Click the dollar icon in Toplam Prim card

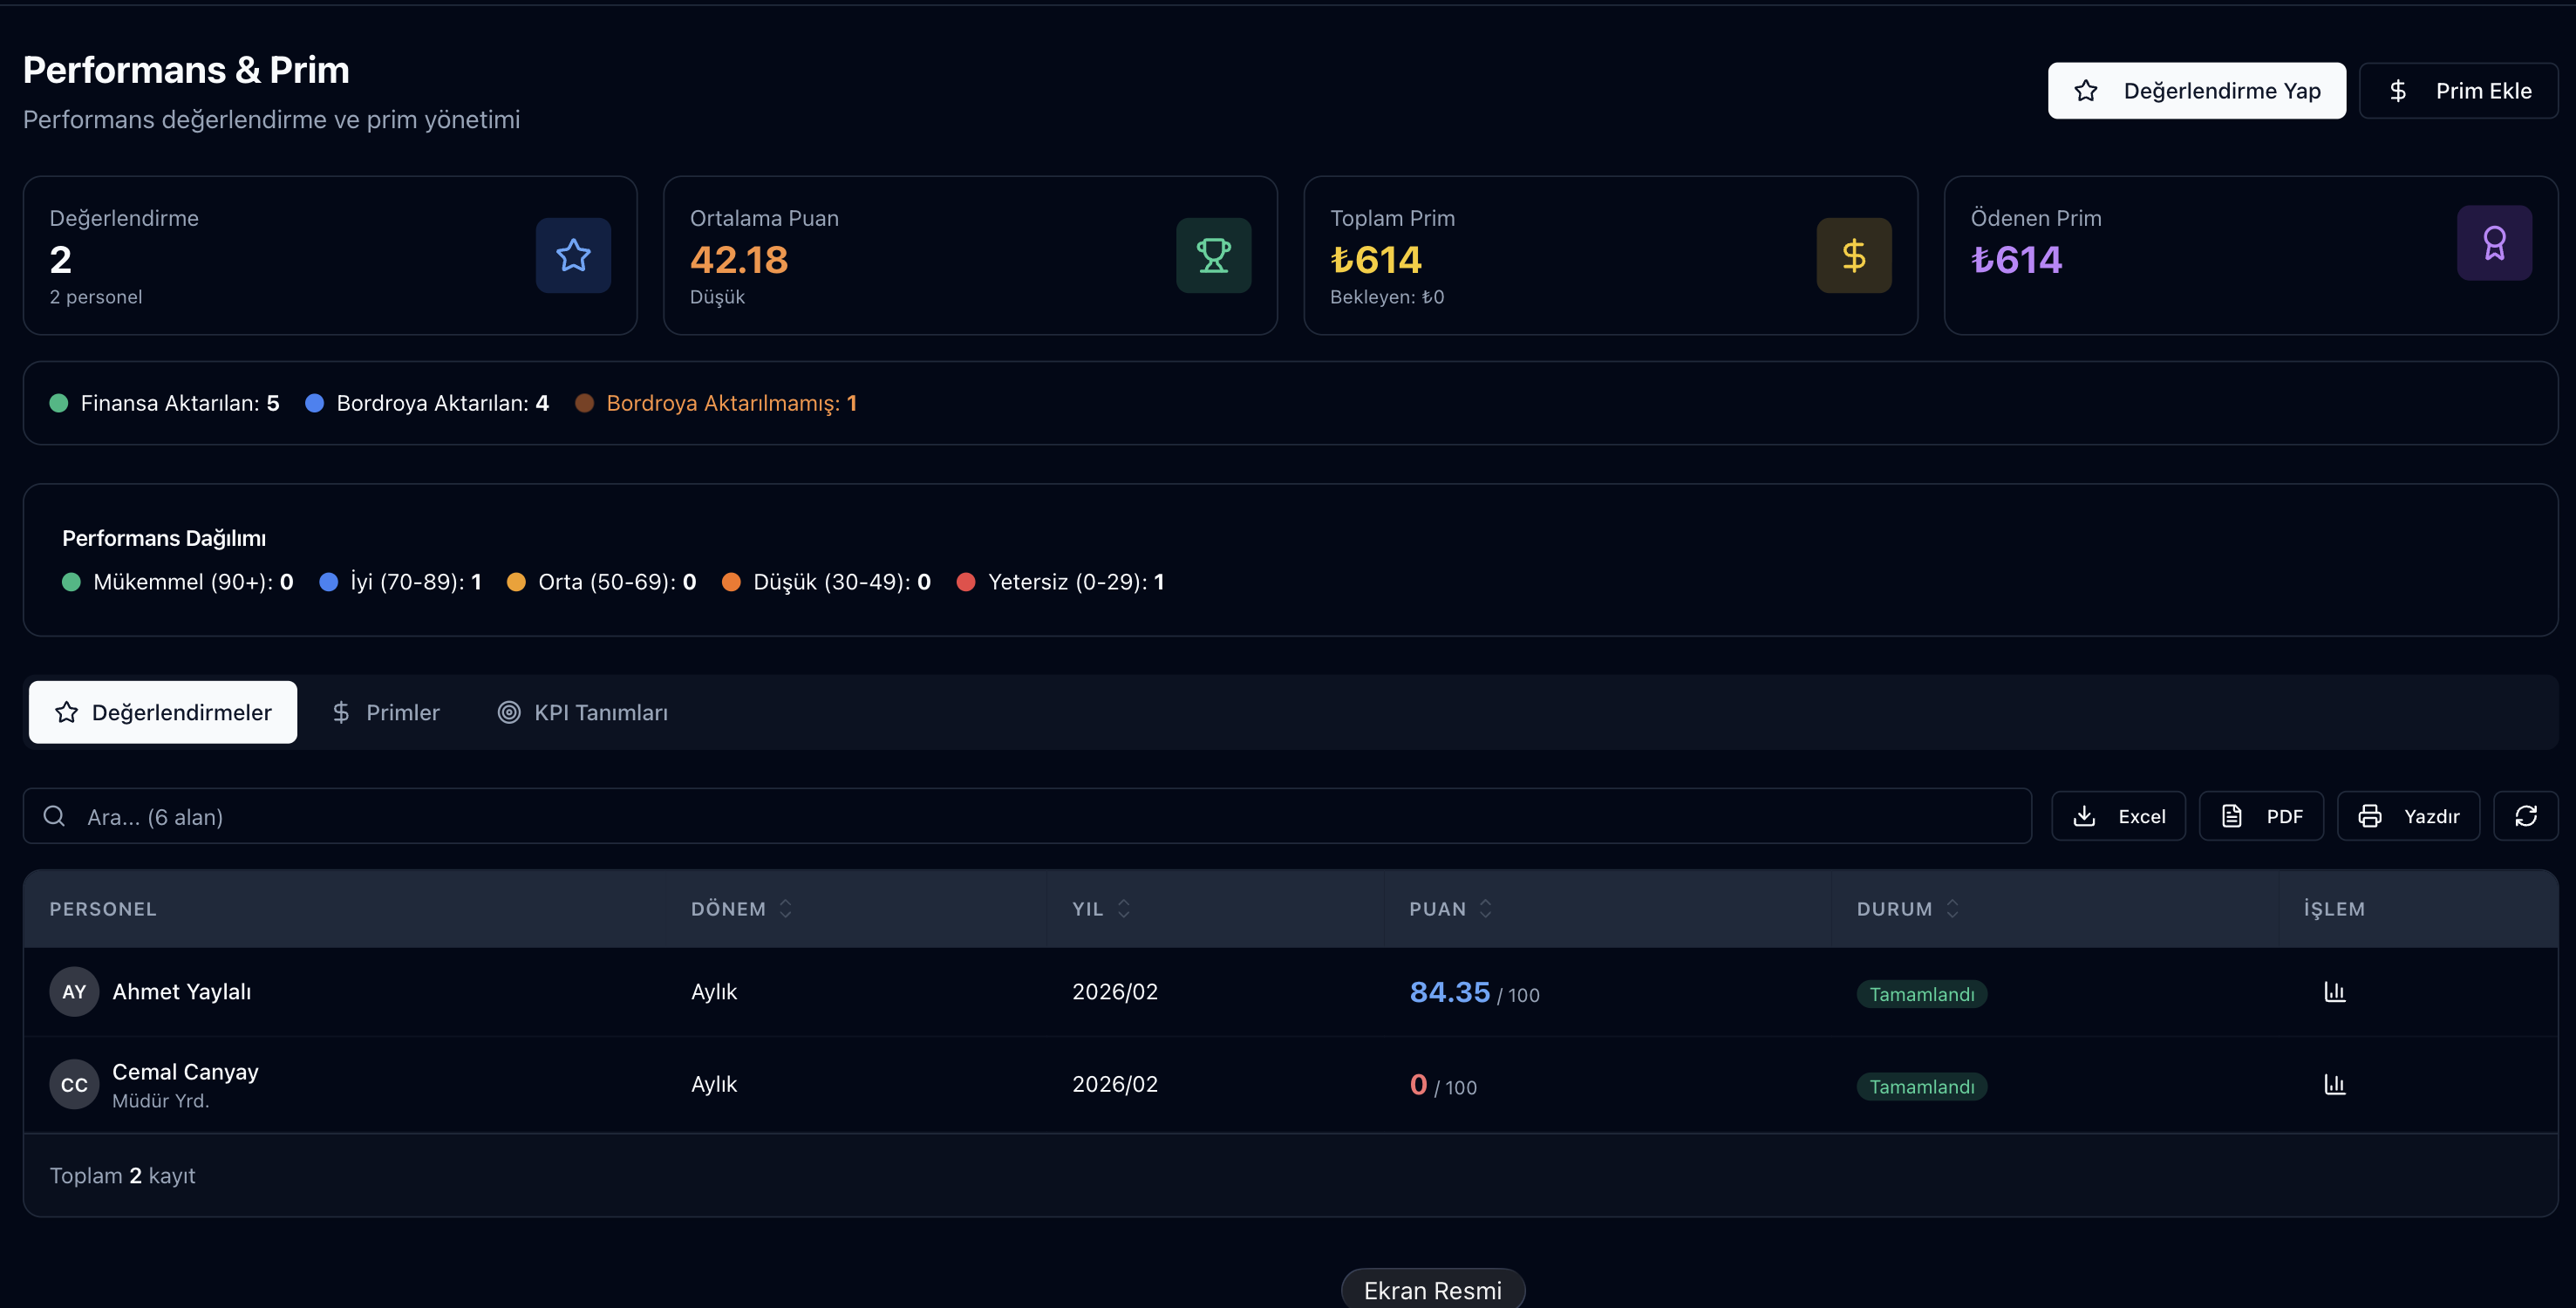pos(1853,255)
